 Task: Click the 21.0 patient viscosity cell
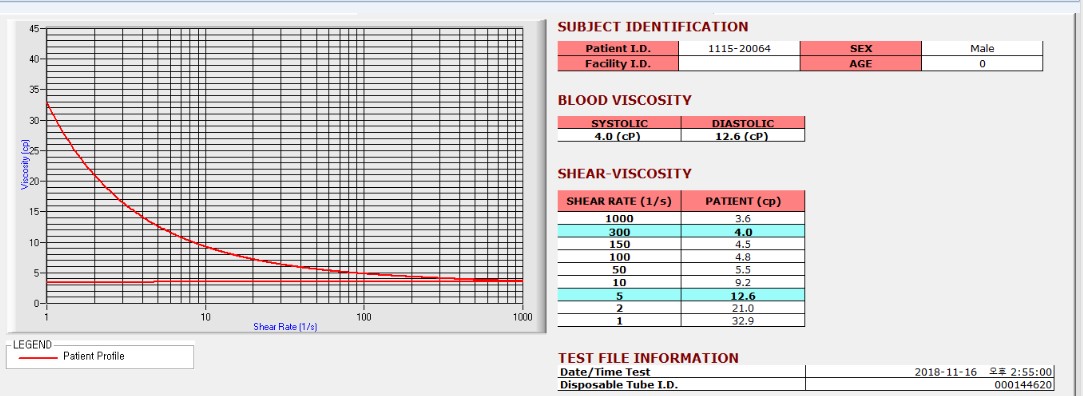pos(742,308)
